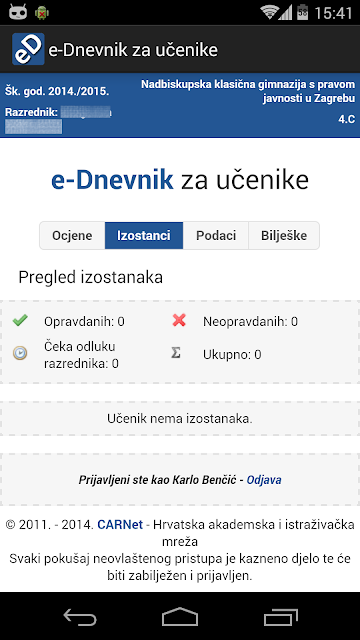The image size is (360, 640).
Task: Tap the eD app logo icon
Action: click(28, 49)
